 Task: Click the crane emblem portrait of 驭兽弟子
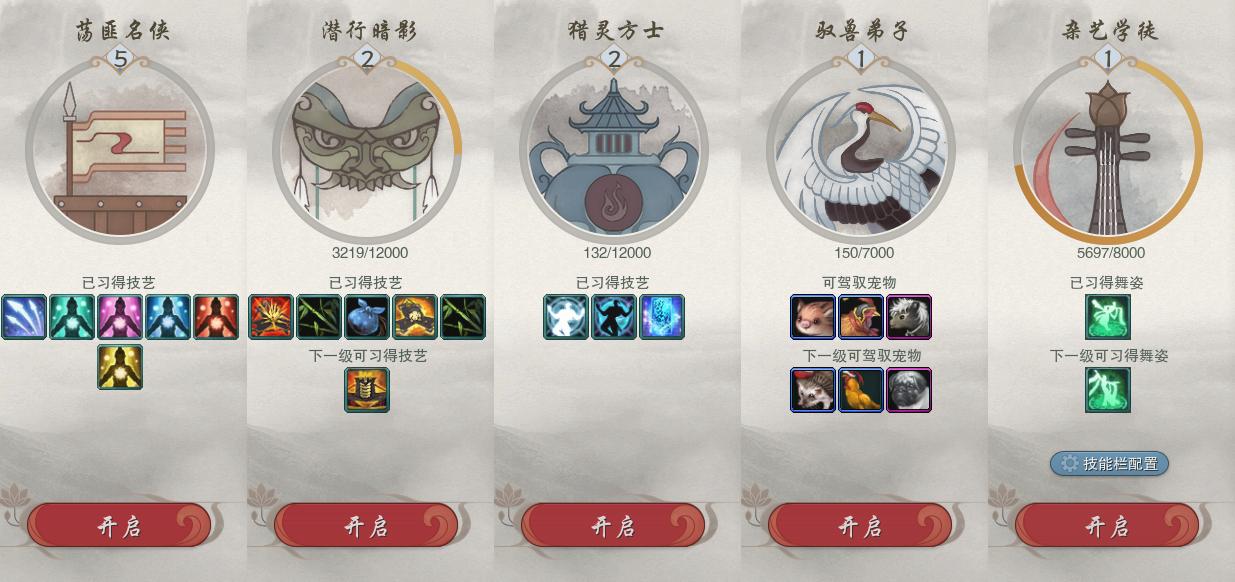[861, 150]
